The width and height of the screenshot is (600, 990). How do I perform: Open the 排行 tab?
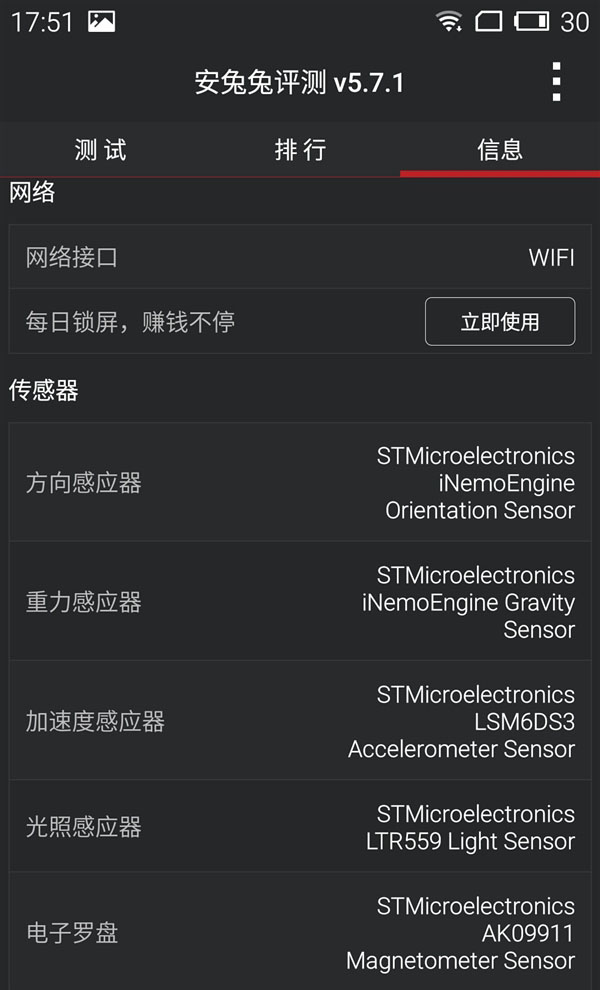click(x=300, y=150)
